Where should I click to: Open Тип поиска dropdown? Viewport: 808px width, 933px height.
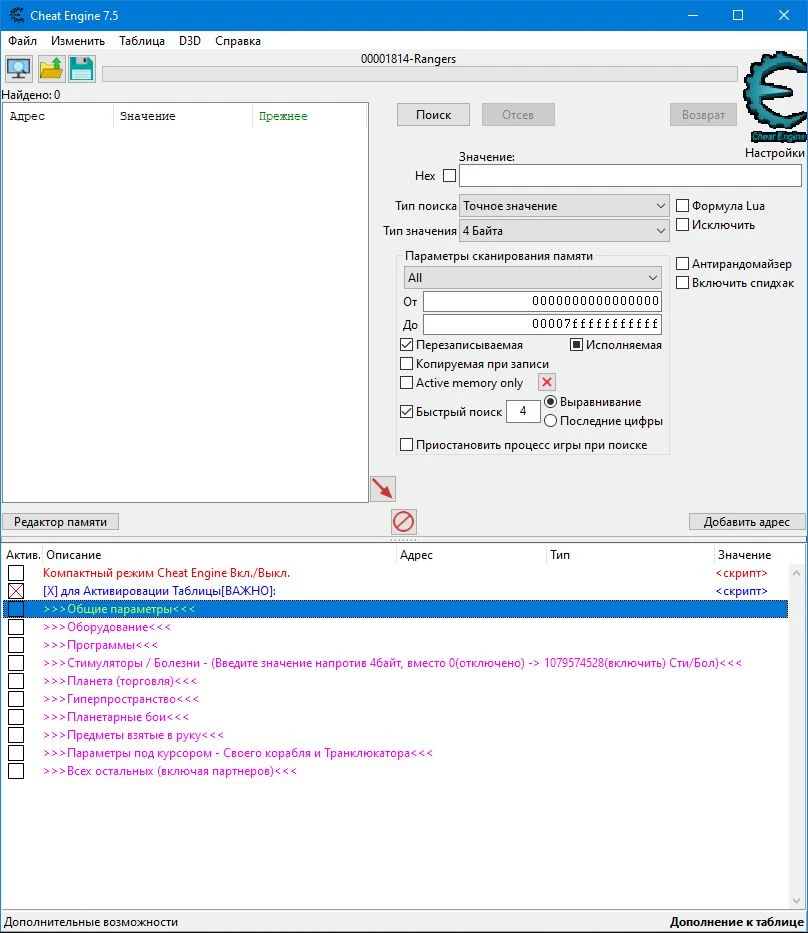(564, 206)
